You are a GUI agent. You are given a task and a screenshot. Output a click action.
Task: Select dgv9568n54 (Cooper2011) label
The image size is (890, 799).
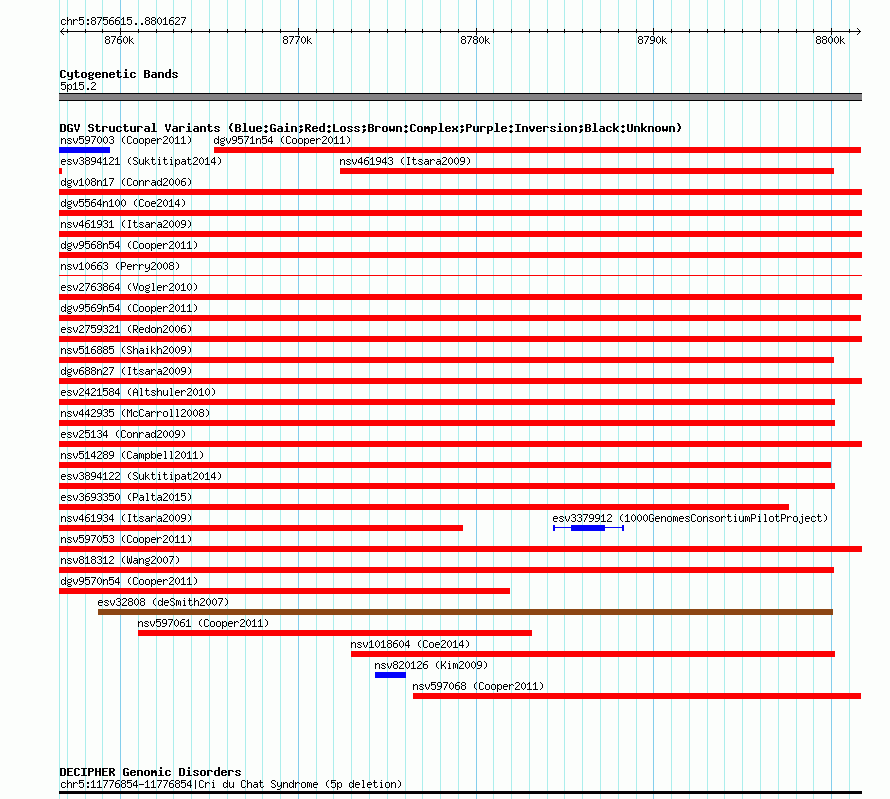129,245
